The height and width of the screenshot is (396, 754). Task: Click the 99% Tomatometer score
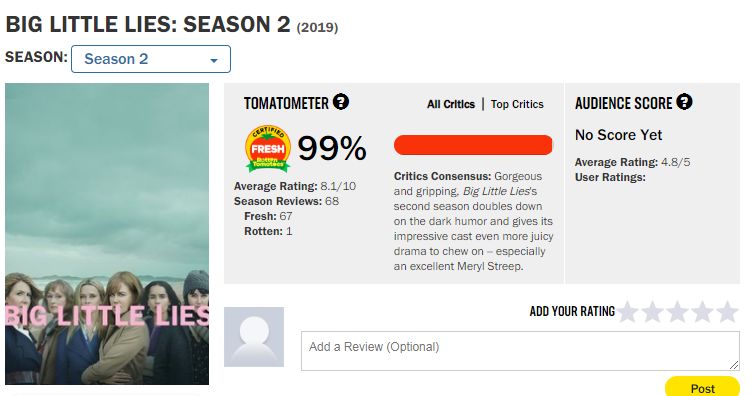(332, 148)
